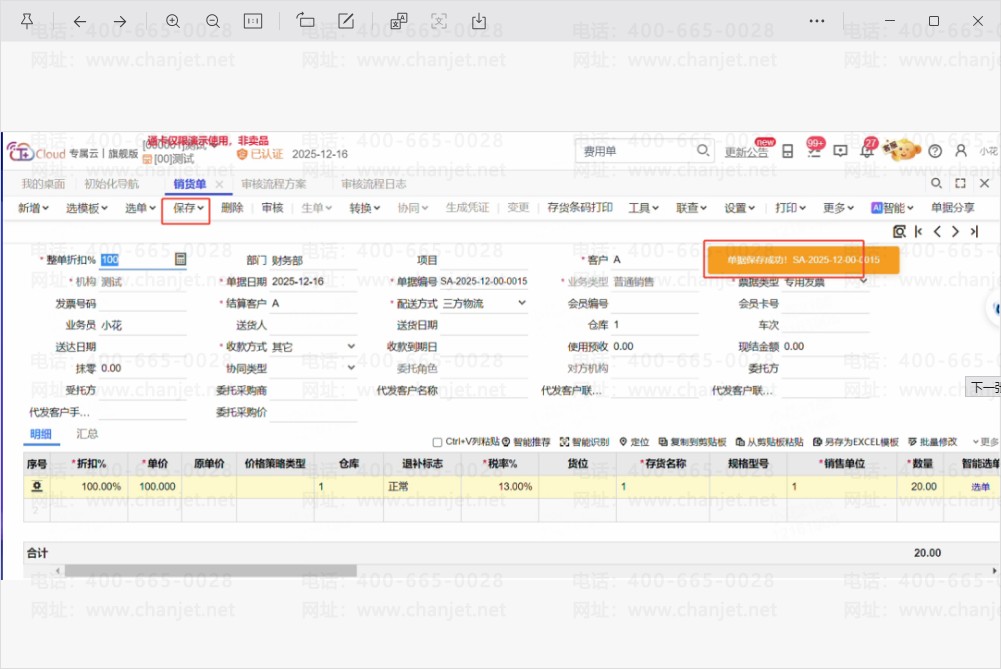Viewport: 1001px width, 669px height.
Task: Toggle the Ctrl+V列粘贴 checkbox
Action: point(437,442)
